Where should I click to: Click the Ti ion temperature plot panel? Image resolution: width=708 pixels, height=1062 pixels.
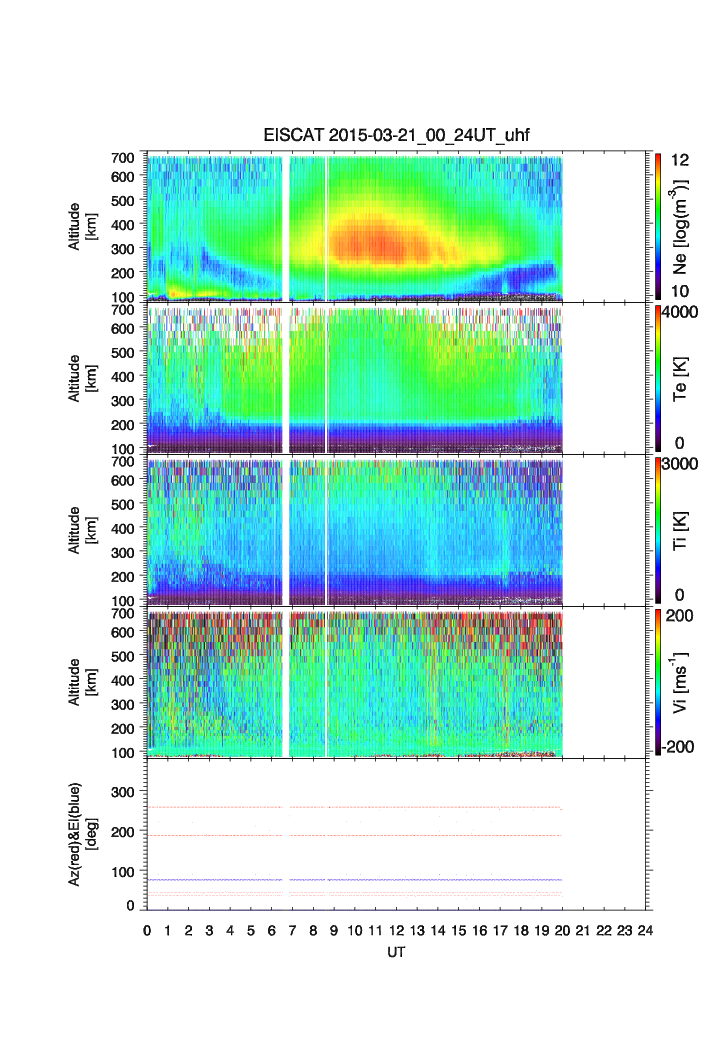[396, 530]
